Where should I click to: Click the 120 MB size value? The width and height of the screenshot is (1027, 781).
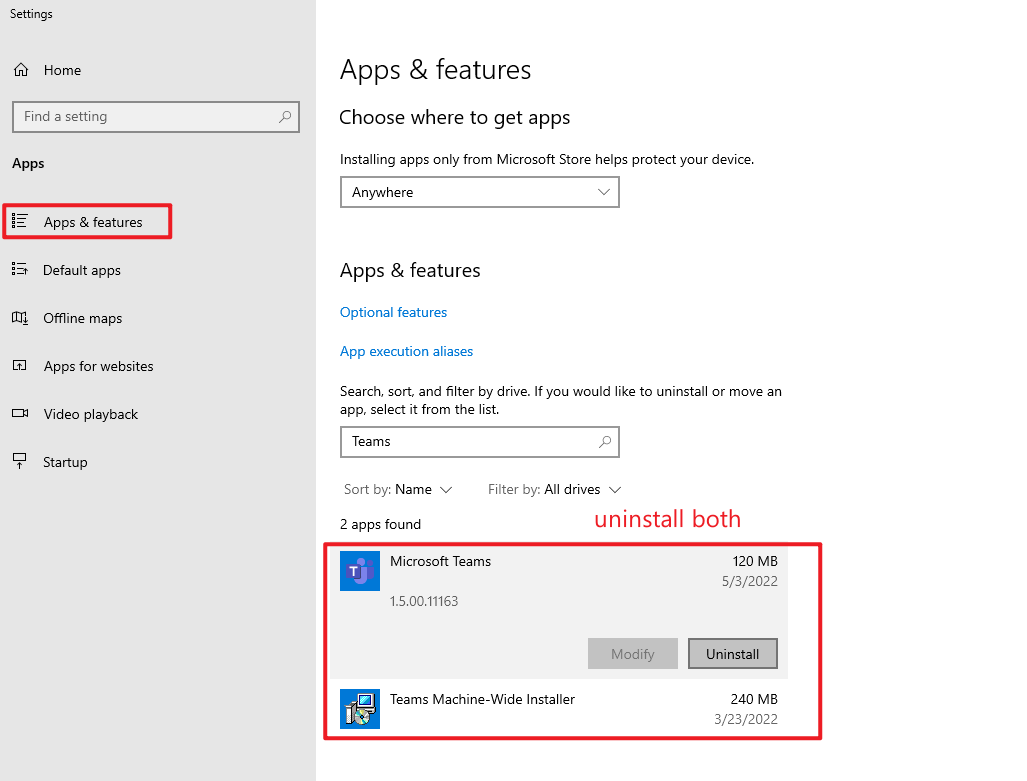tap(755, 562)
